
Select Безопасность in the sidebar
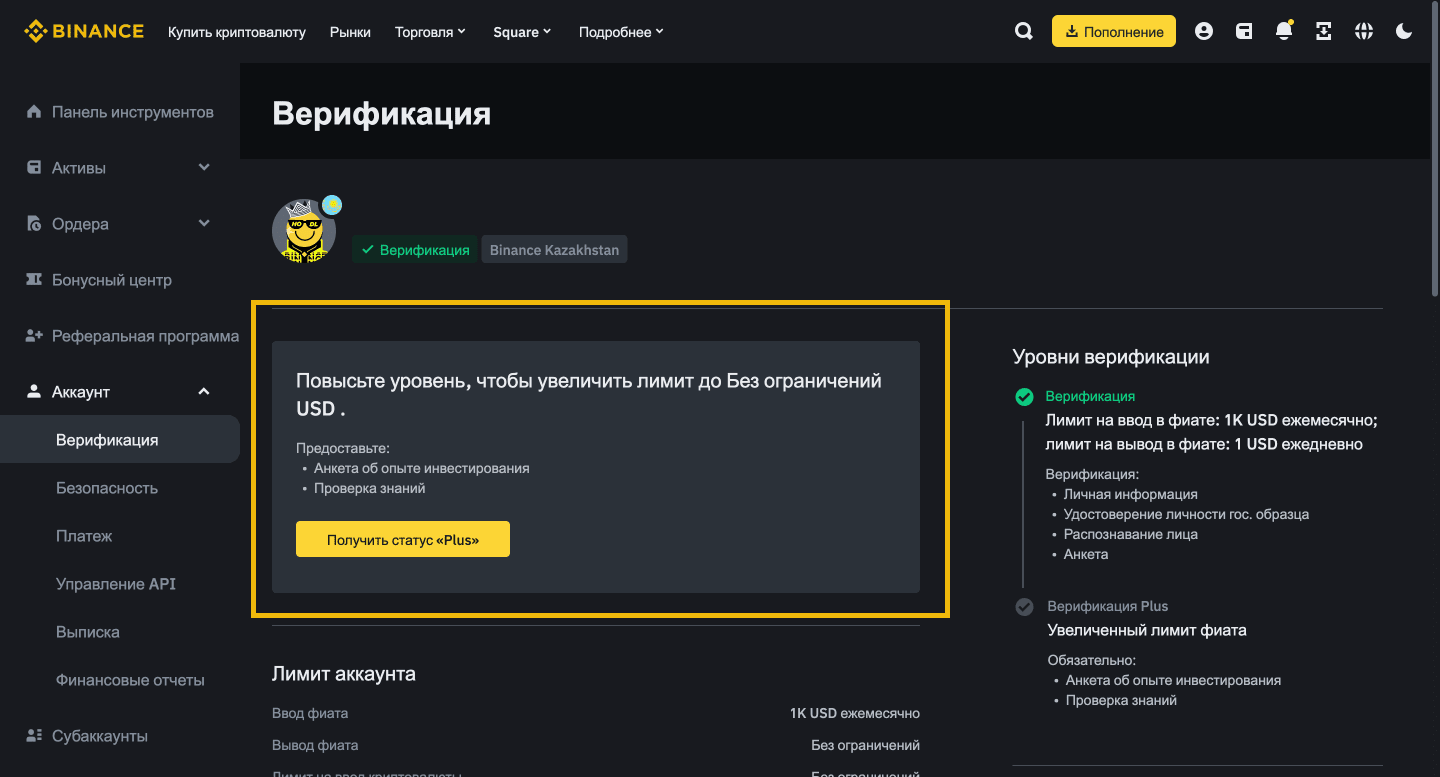[x=107, y=488]
